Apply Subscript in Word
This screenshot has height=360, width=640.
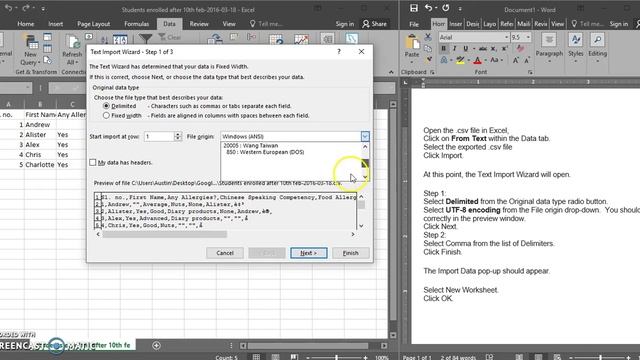click(493, 49)
